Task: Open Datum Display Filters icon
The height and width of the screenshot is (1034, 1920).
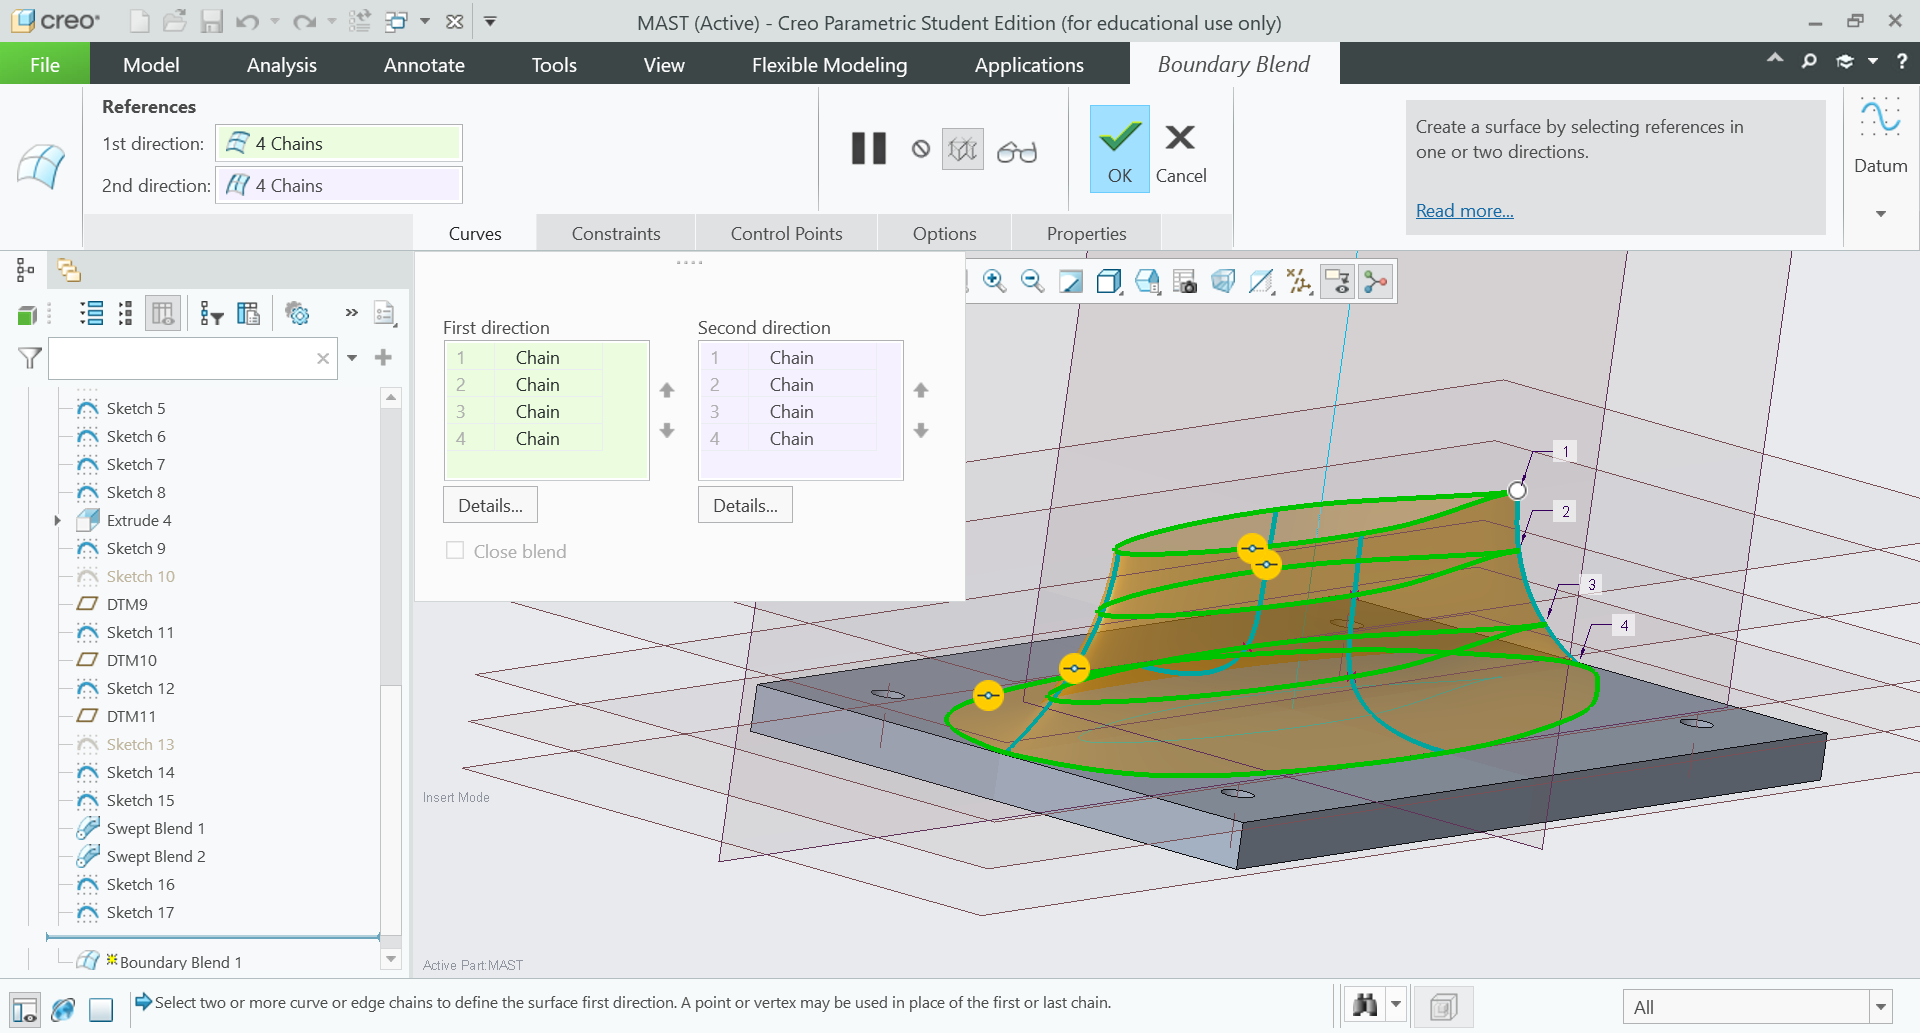Action: [x=1300, y=281]
